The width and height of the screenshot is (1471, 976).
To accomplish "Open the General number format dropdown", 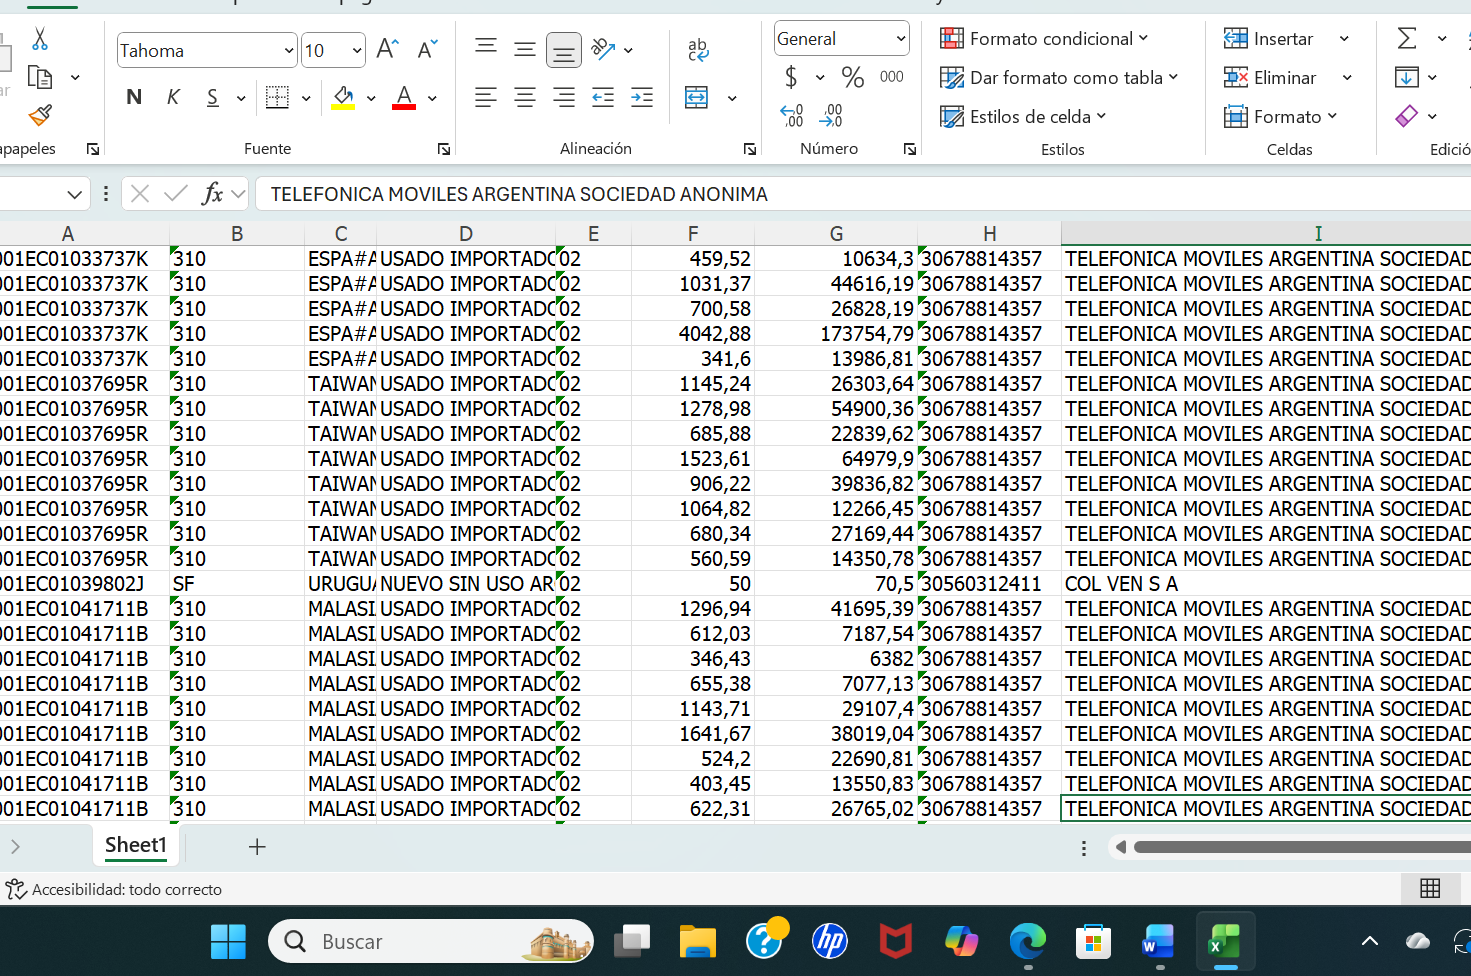I will coord(900,39).
